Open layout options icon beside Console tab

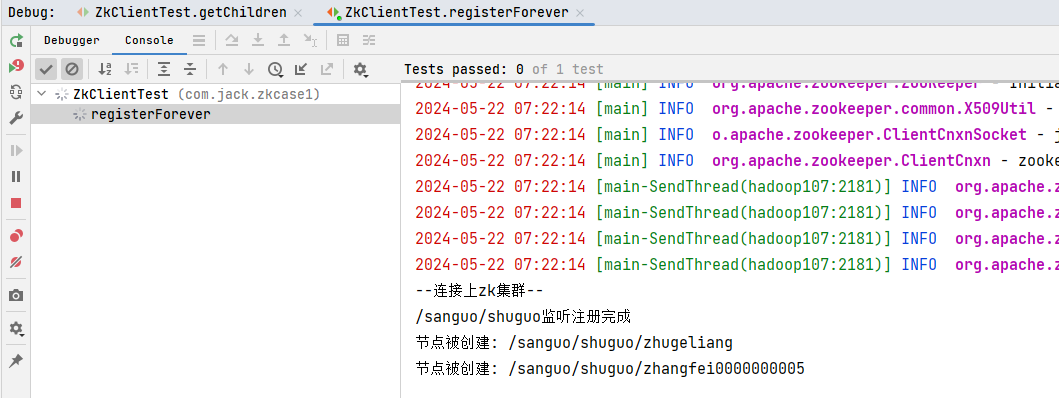point(199,41)
